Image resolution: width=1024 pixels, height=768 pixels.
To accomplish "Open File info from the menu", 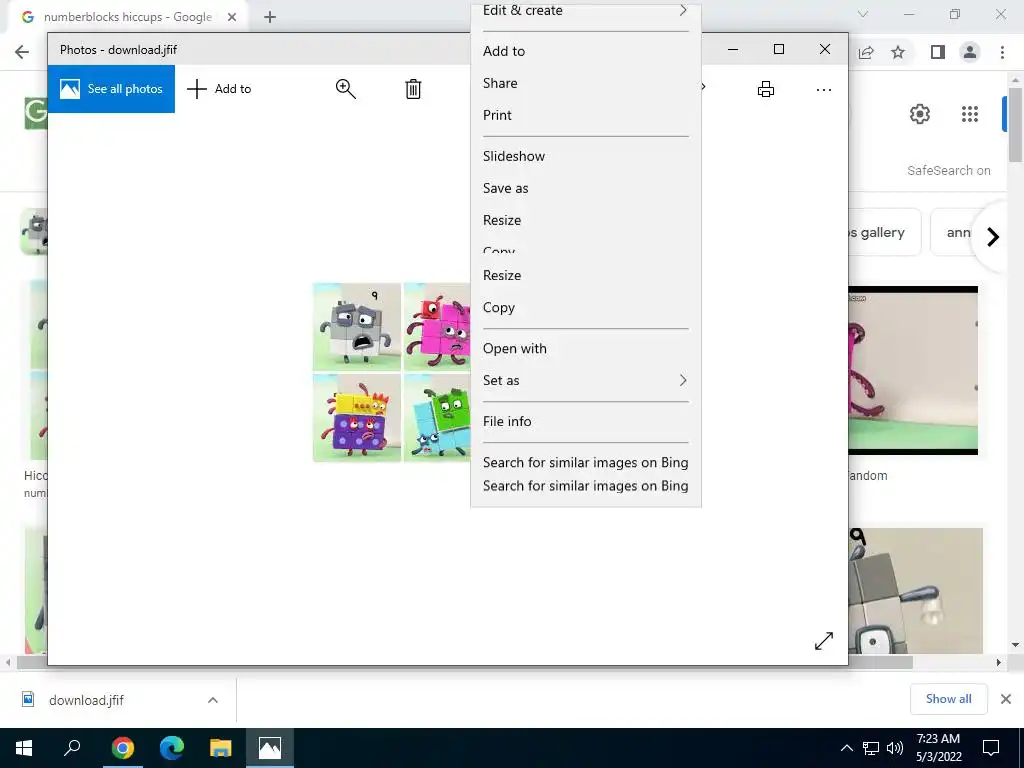I will 585,421.
